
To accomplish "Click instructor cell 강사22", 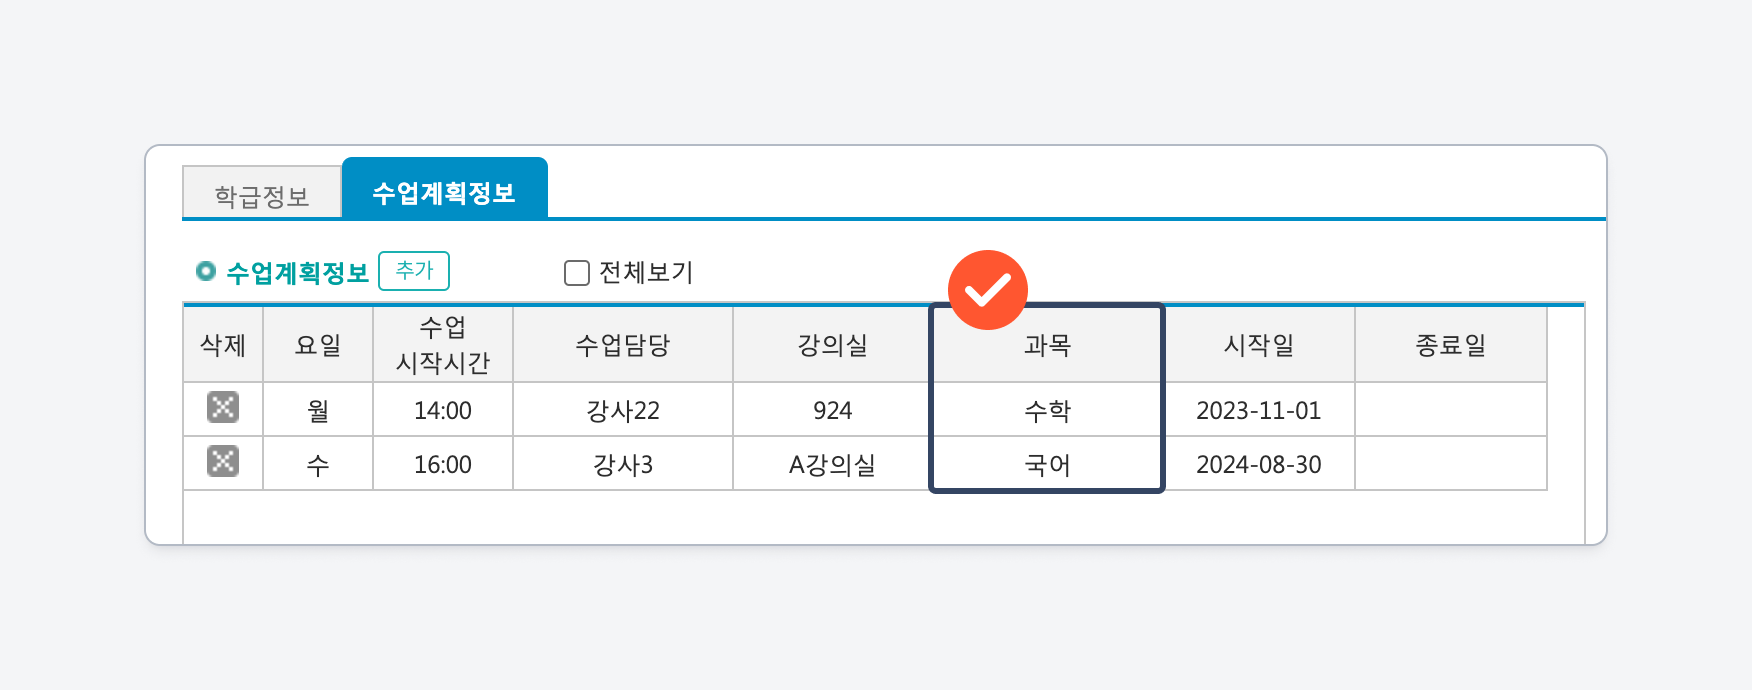I will click(622, 410).
